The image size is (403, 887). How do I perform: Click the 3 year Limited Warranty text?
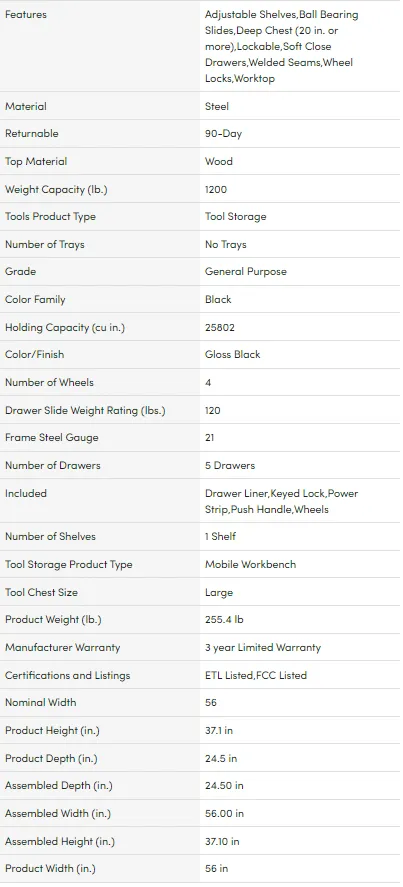(x=263, y=648)
